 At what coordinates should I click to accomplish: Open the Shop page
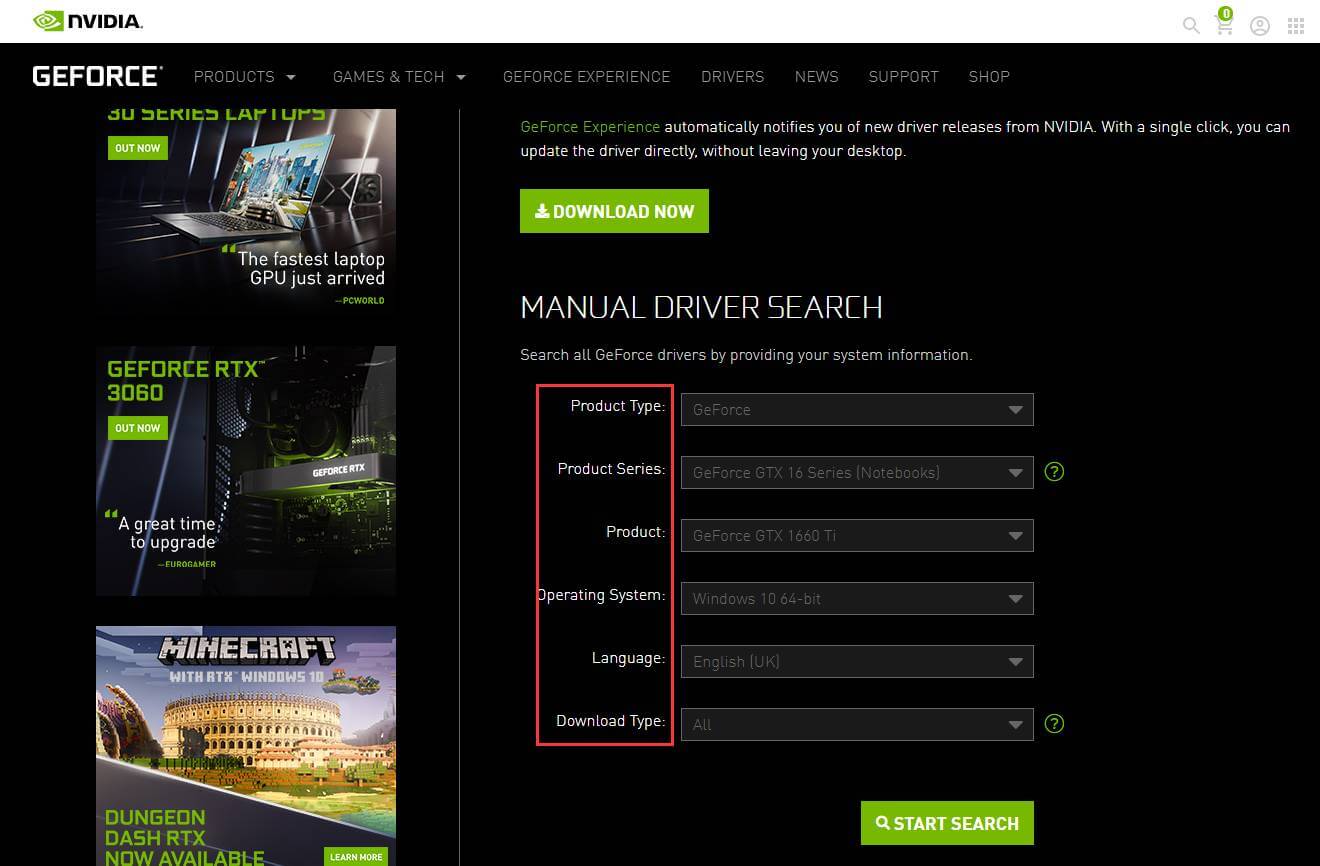988,77
